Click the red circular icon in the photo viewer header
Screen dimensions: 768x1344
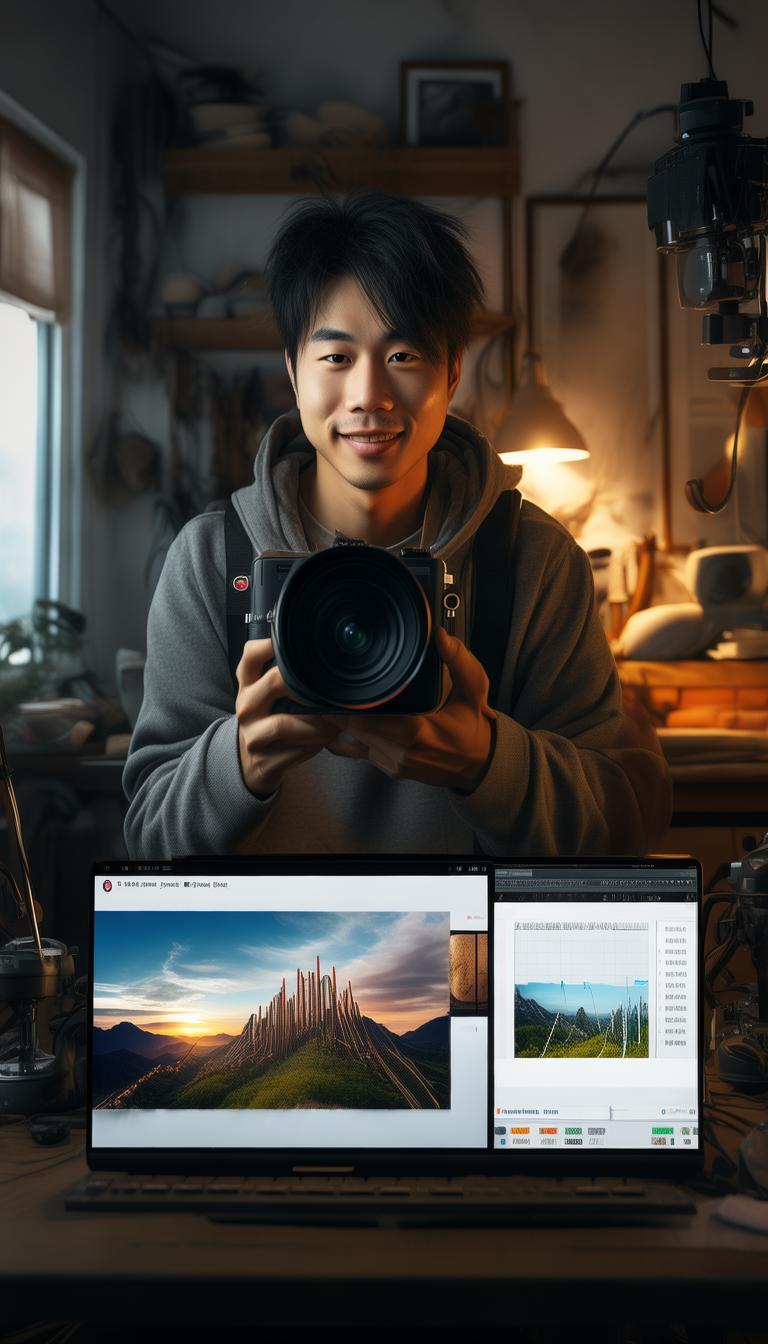click(107, 885)
